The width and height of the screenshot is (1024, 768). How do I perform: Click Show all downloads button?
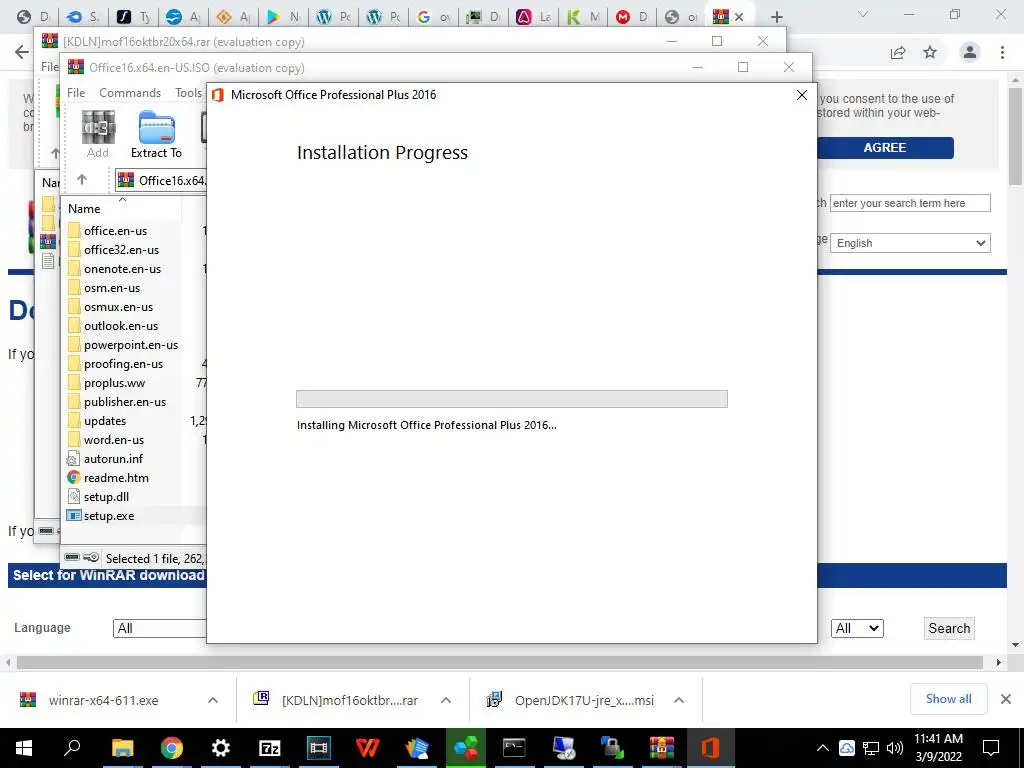[948, 699]
